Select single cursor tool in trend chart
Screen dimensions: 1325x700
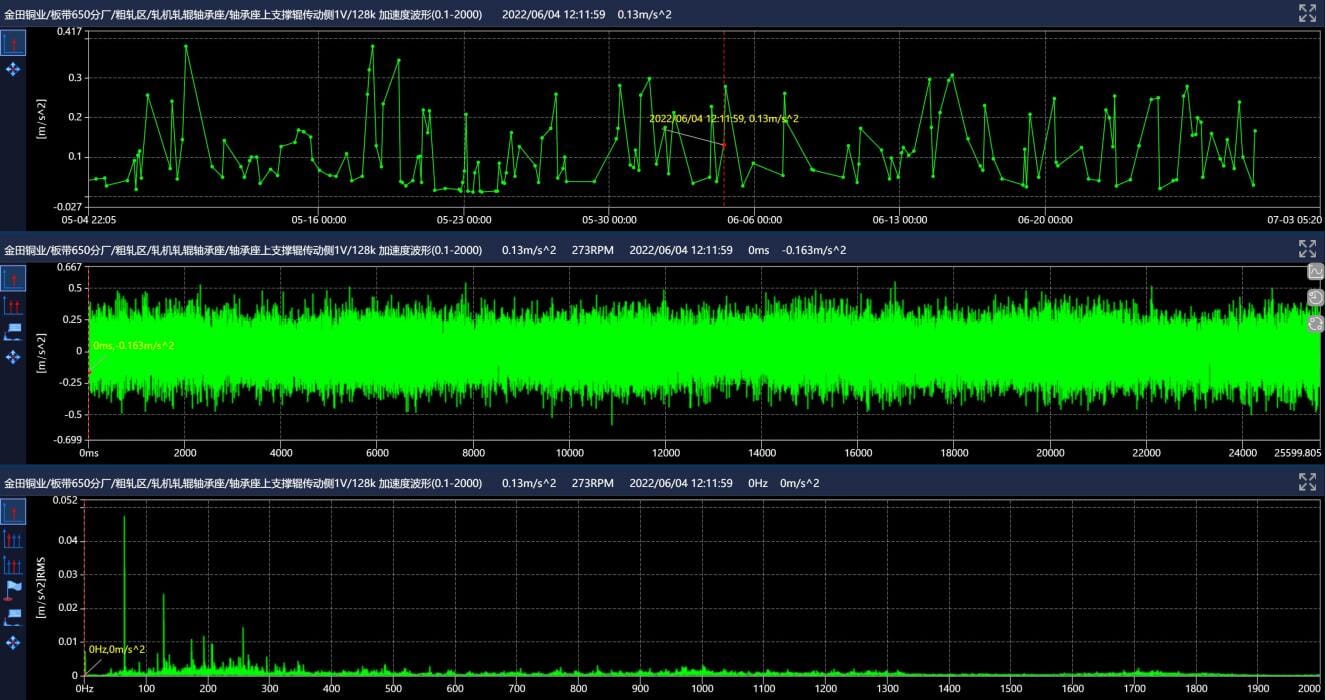13,42
